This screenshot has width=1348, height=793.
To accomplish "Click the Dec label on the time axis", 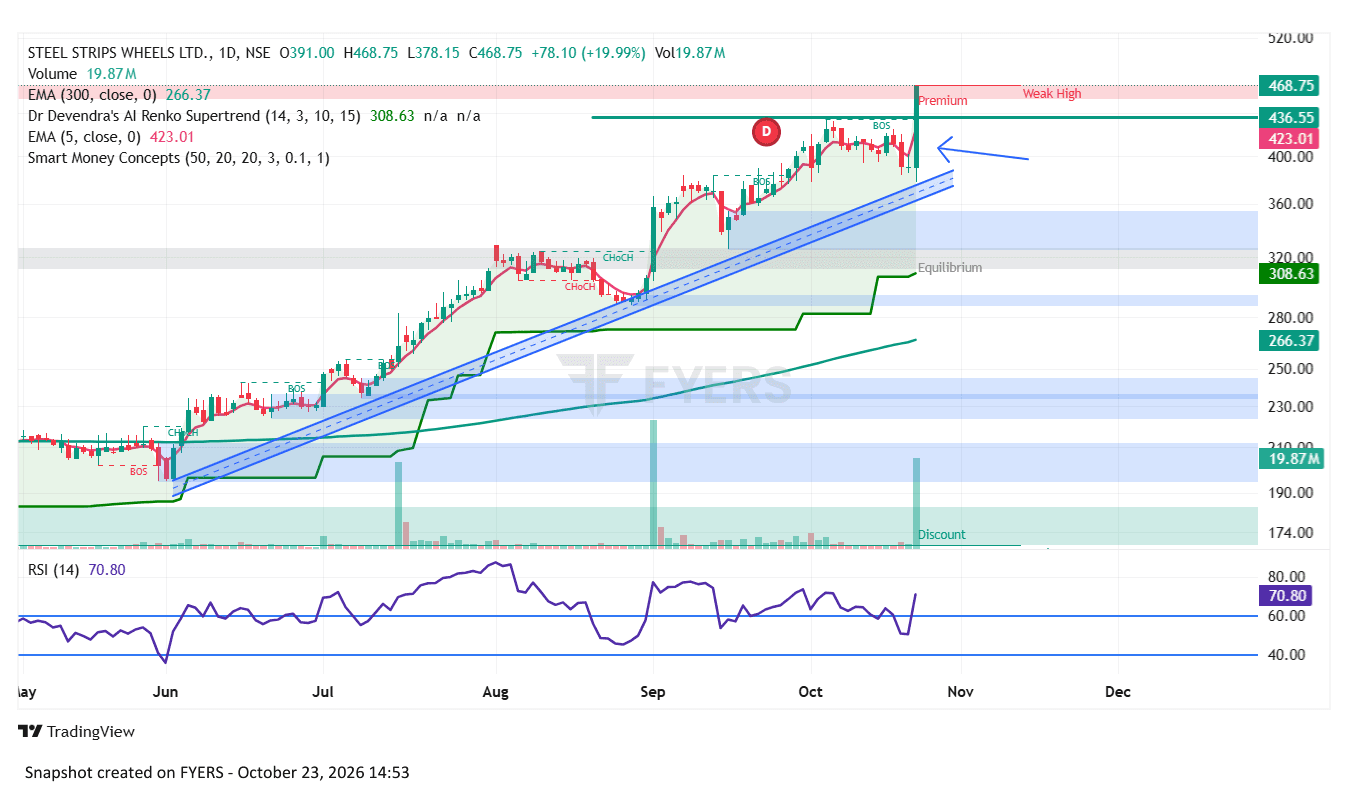I will pyautogui.click(x=1118, y=692).
